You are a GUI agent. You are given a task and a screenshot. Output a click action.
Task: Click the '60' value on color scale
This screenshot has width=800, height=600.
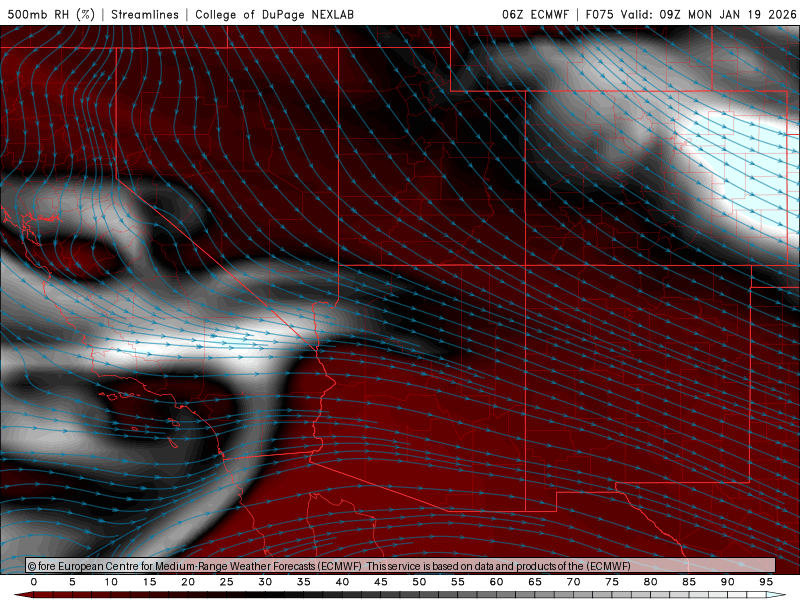[496, 582]
